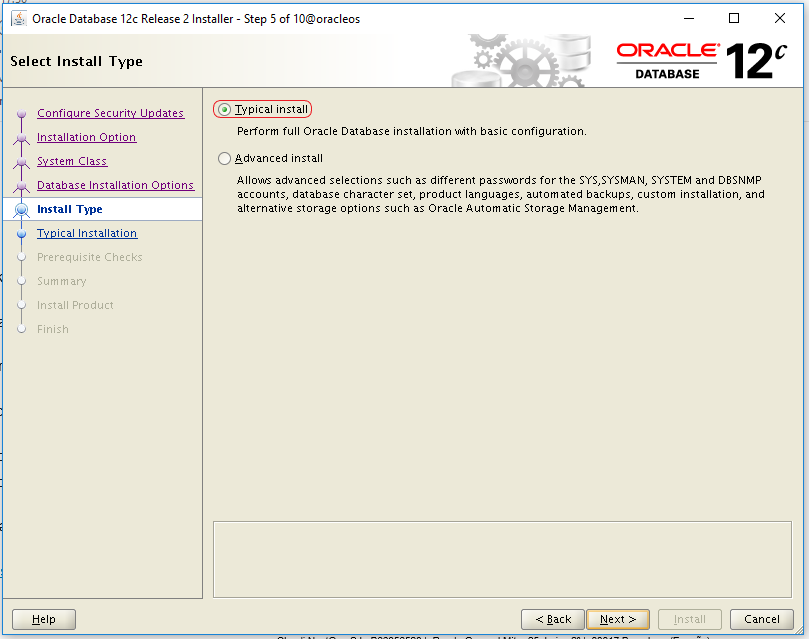This screenshot has width=809, height=639.
Task: Open Database Installation Options step
Action: pos(115,185)
